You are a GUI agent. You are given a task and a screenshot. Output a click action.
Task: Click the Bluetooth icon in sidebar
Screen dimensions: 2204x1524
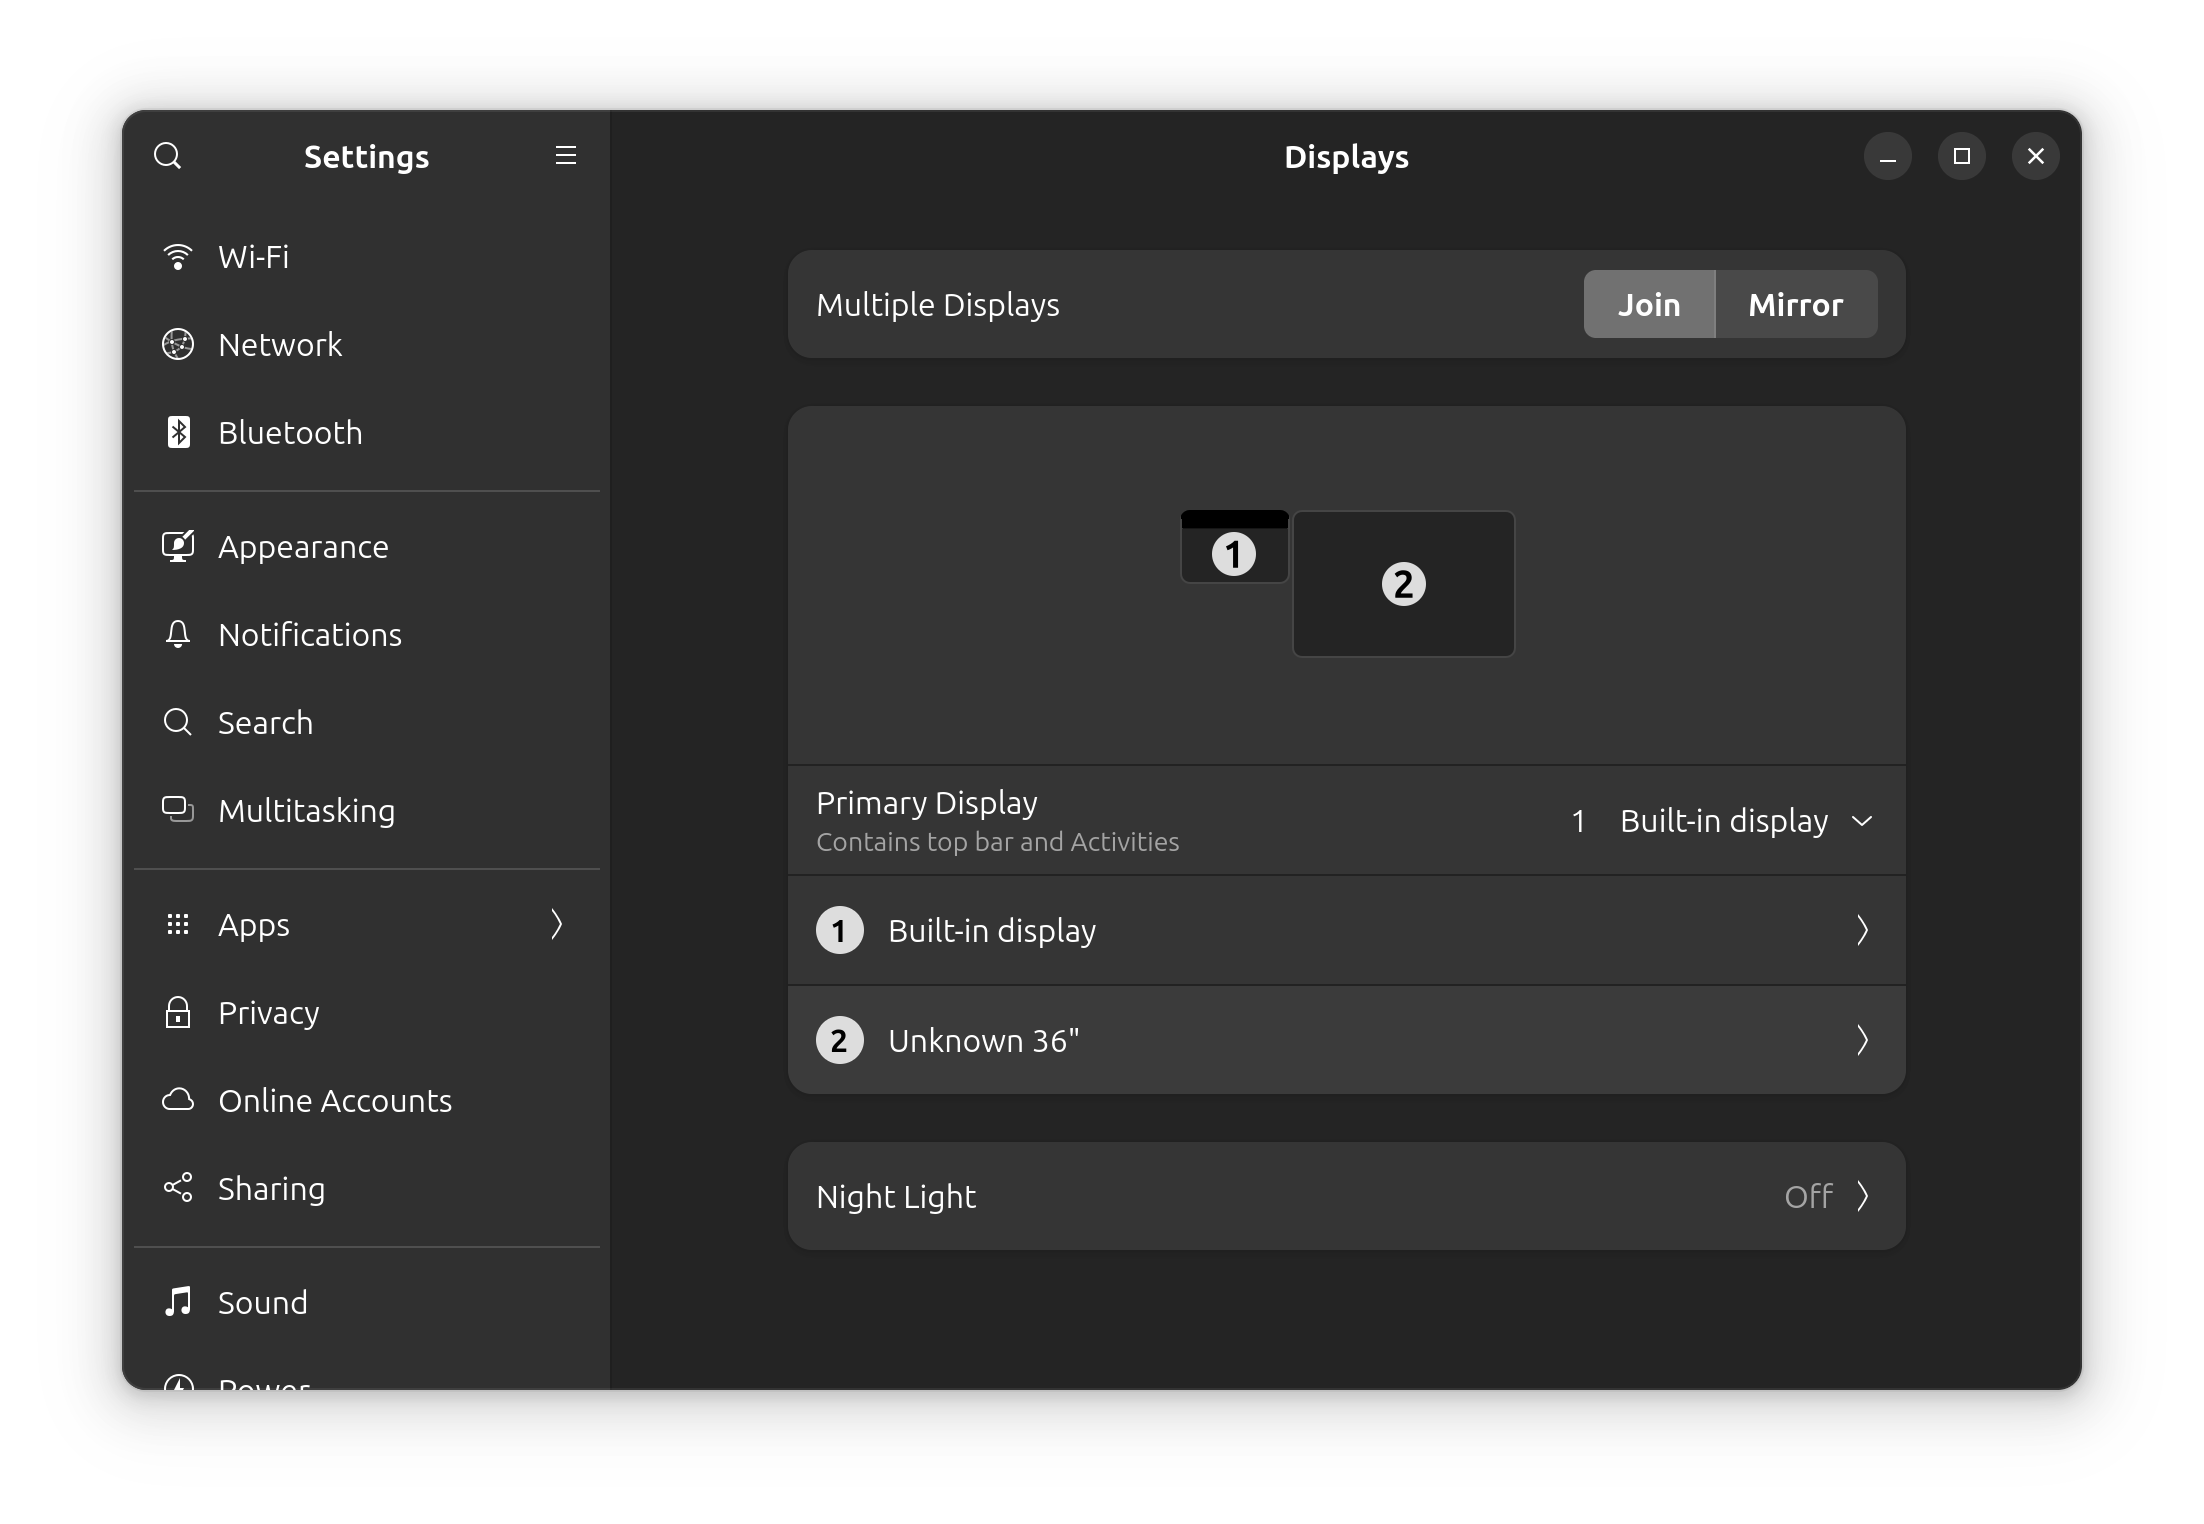tap(178, 432)
